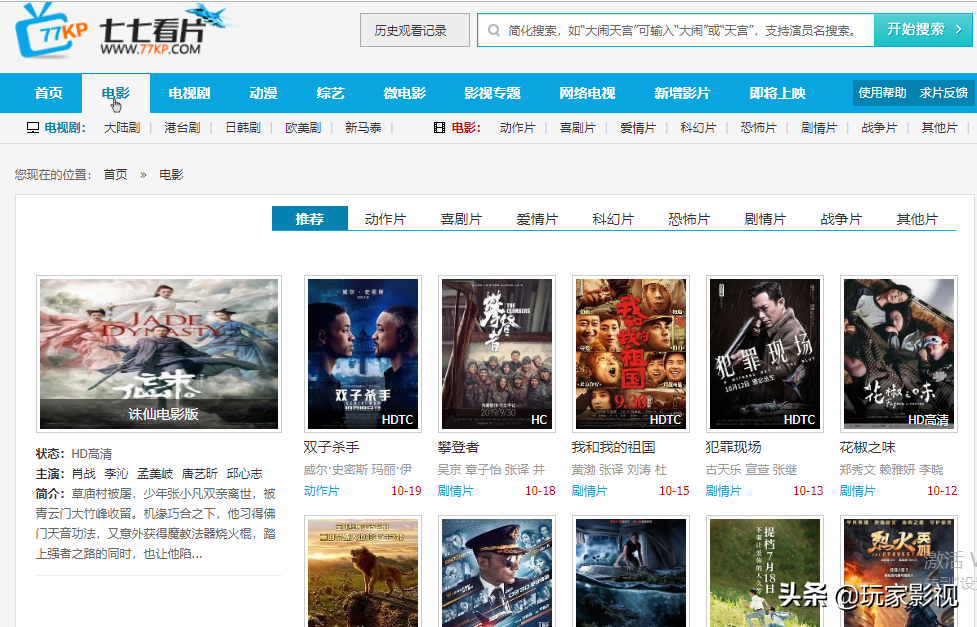Open the 双子杀手 movie poster
This screenshot has width=977, height=627.
point(362,354)
